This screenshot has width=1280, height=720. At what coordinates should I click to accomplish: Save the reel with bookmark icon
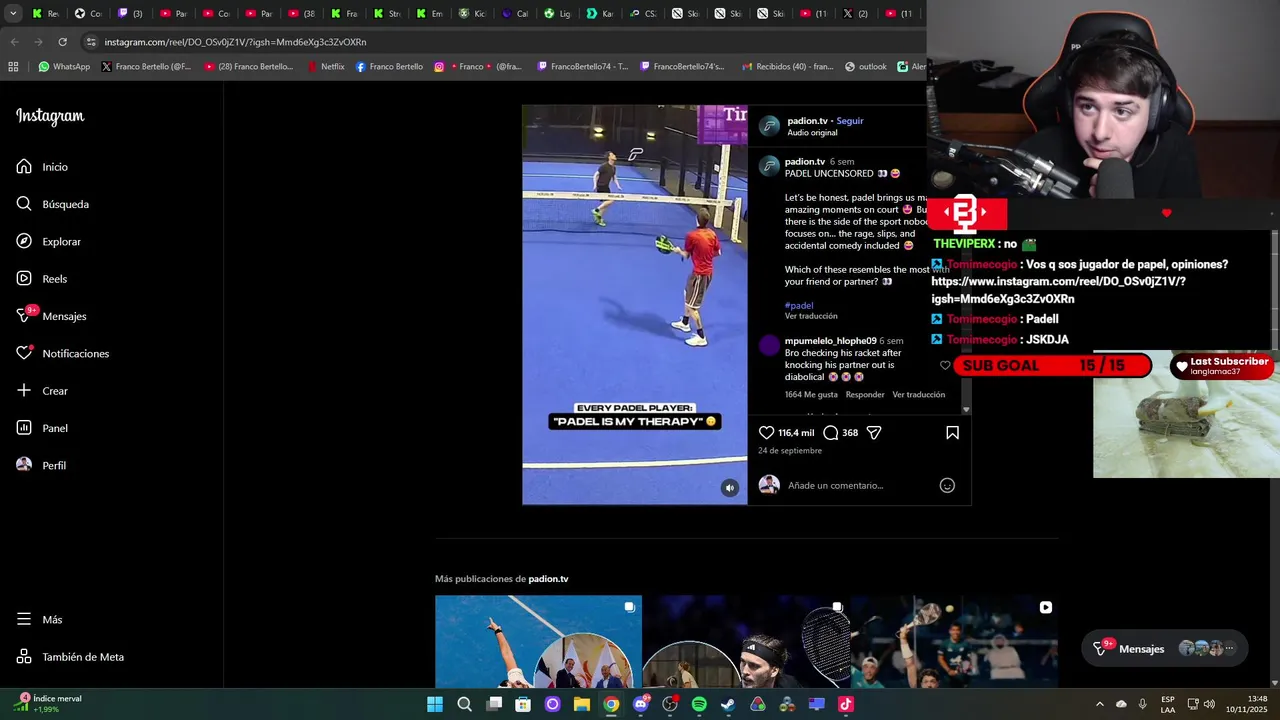tap(952, 433)
